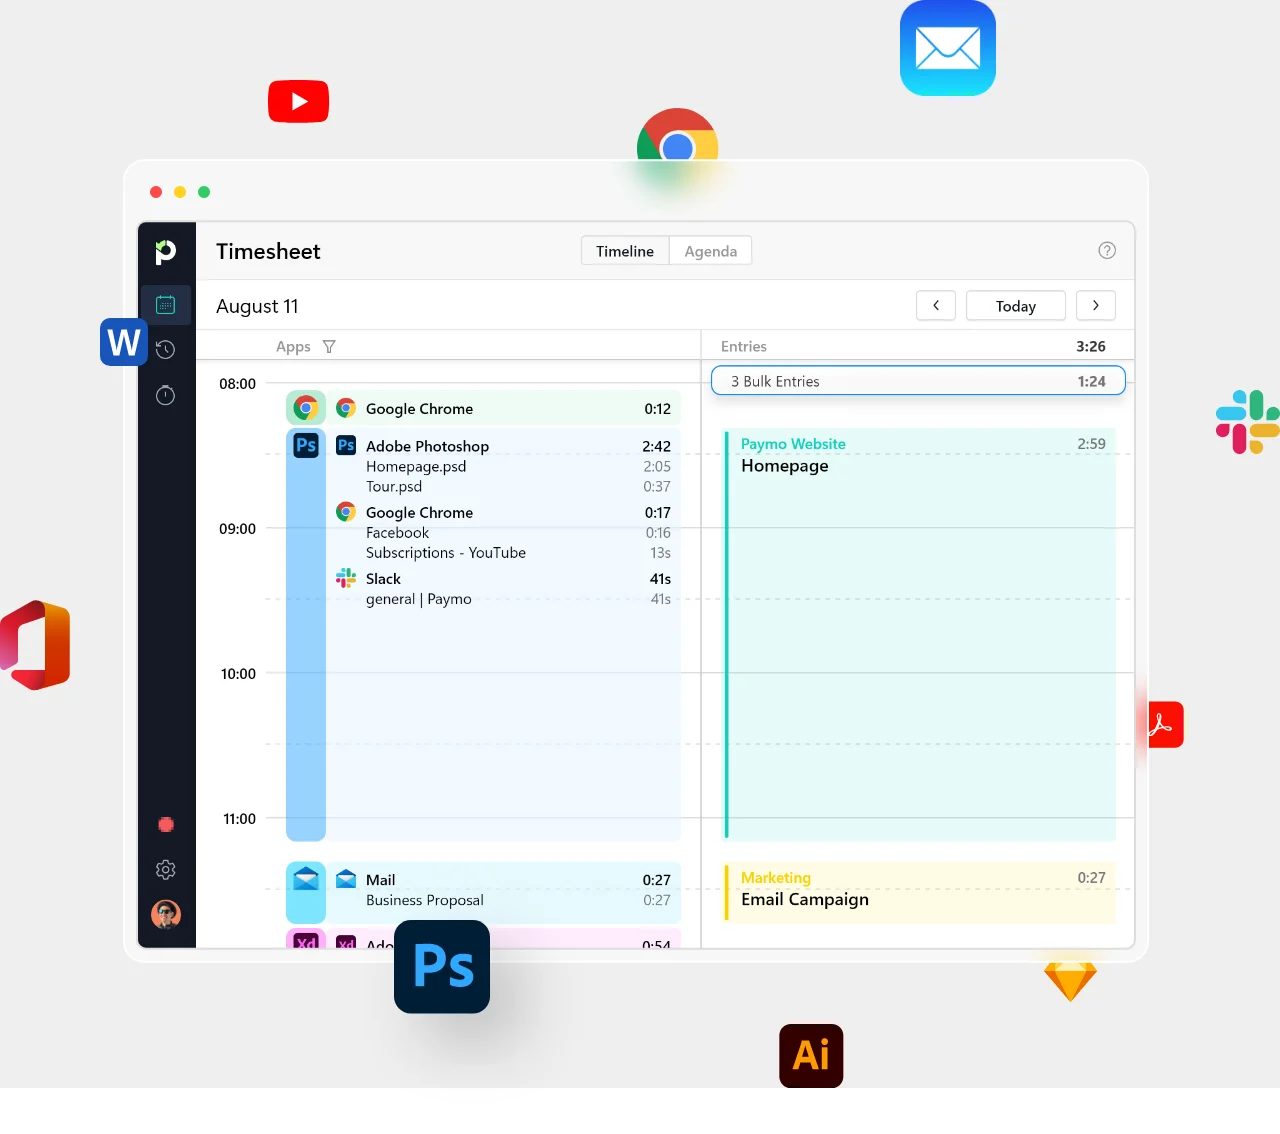Screen dimensions: 1280x1134
Task: Go to next day with right chevron
Action: [x=1096, y=306]
